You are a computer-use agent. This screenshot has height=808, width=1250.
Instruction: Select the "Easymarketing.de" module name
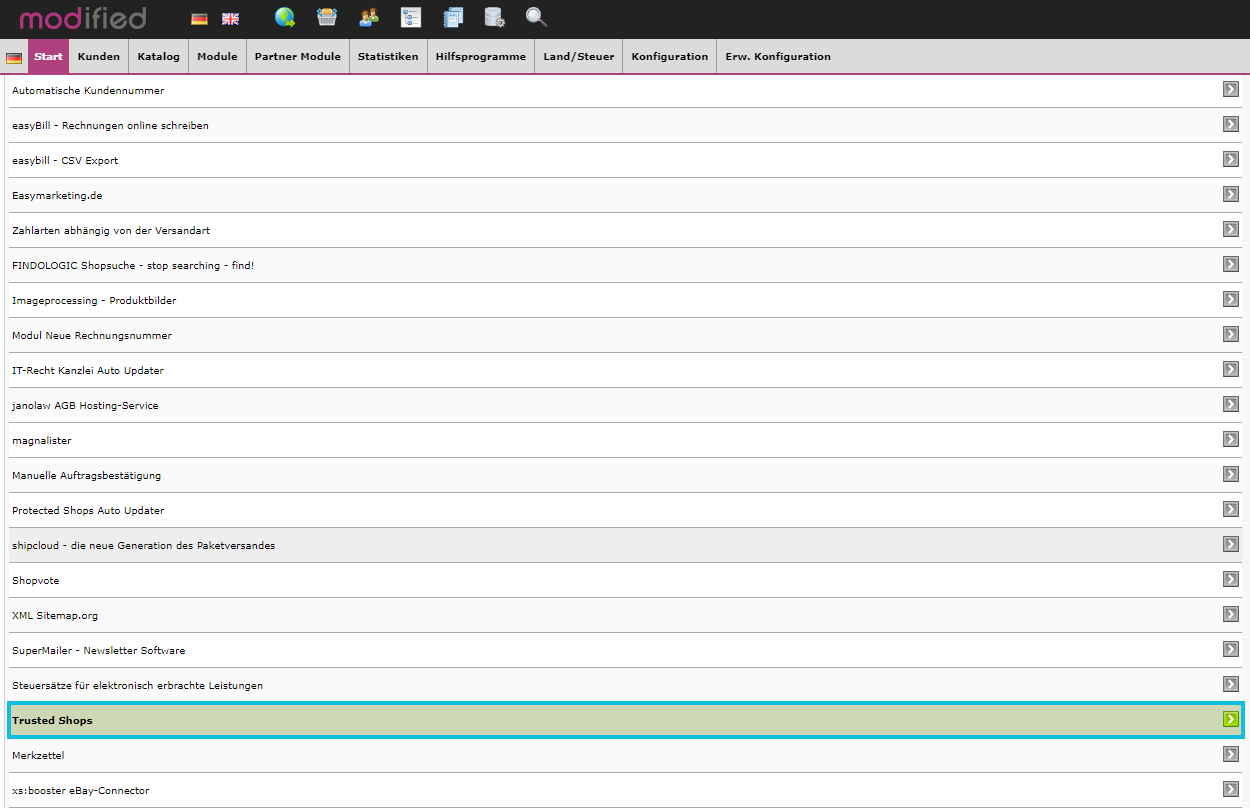(x=57, y=196)
